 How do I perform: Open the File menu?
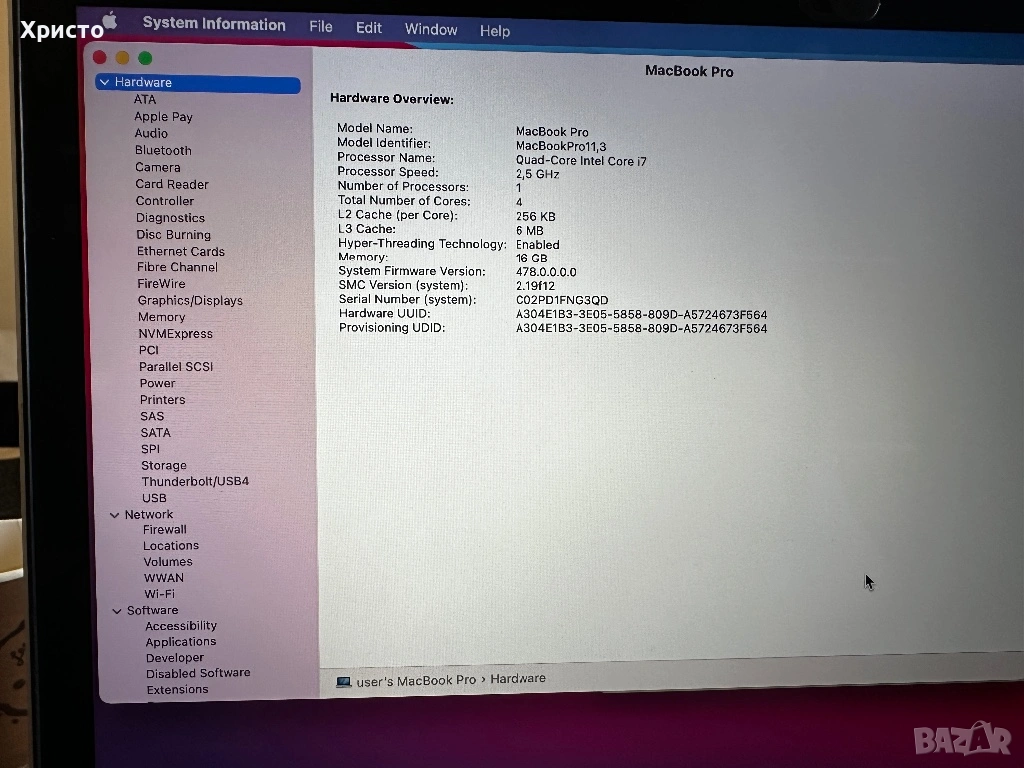(x=321, y=27)
